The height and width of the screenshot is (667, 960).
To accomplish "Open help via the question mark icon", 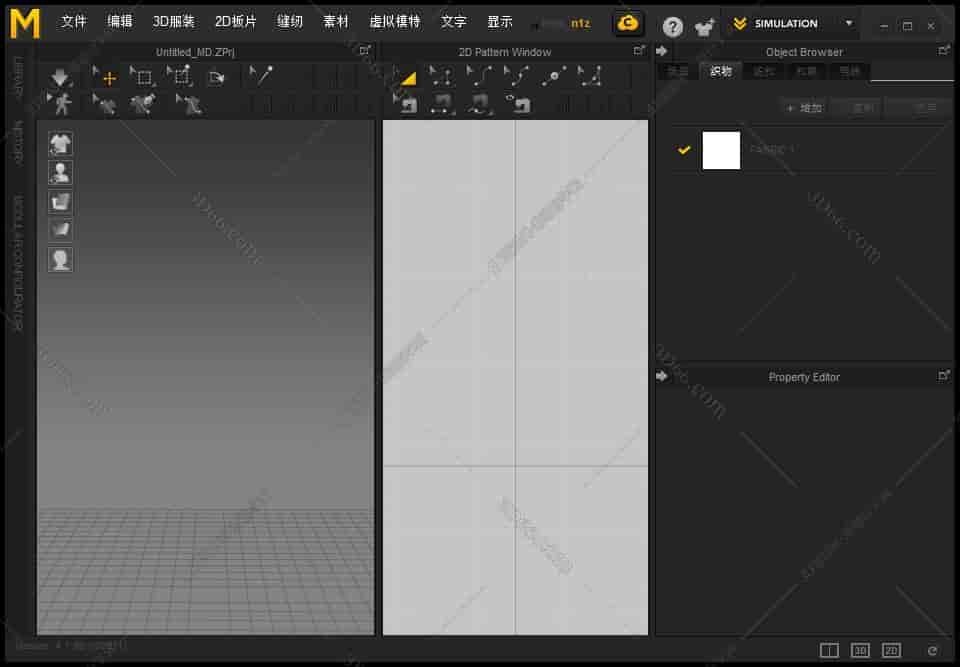I will coord(673,26).
